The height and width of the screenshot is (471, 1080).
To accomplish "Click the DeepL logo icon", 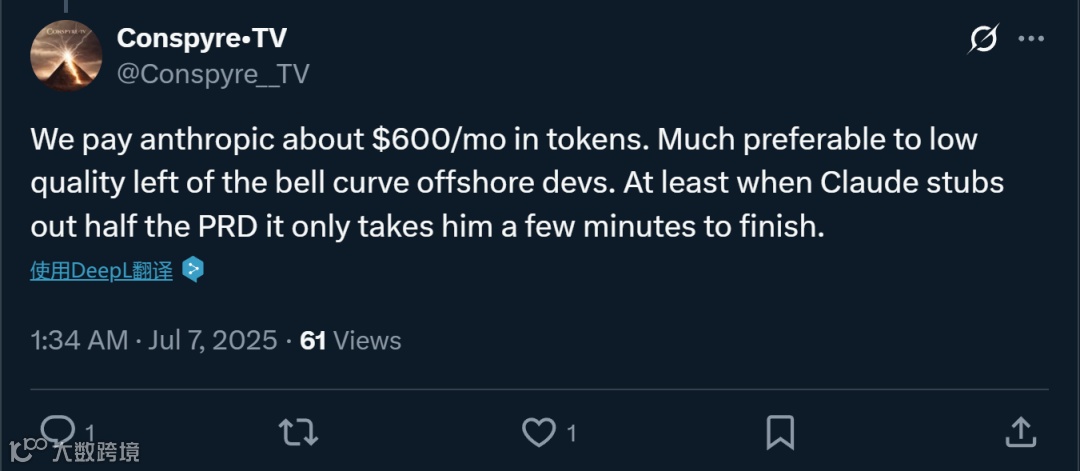I will point(193,270).
